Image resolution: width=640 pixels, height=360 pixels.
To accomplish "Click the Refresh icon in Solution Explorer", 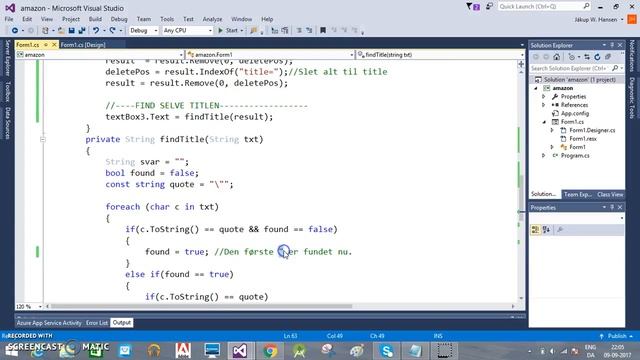I will pyautogui.click(x=597, y=57).
